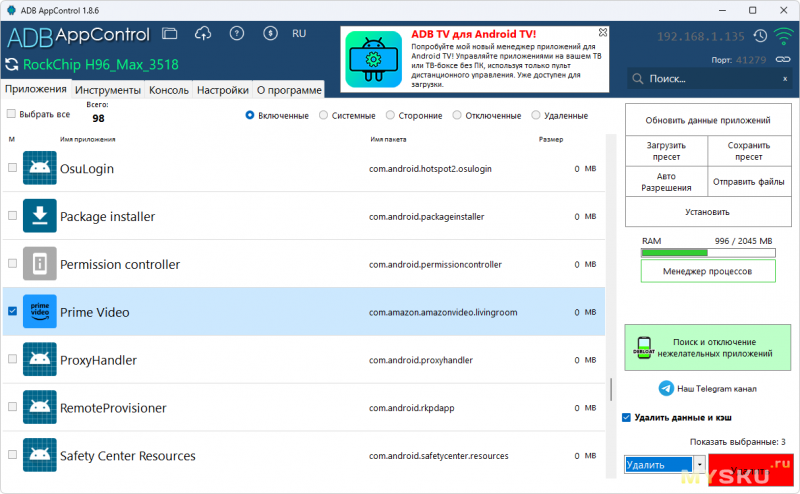Screen dimensions: 800x494
Task: Toggle Выбрать все checkbox
Action: 11,114
